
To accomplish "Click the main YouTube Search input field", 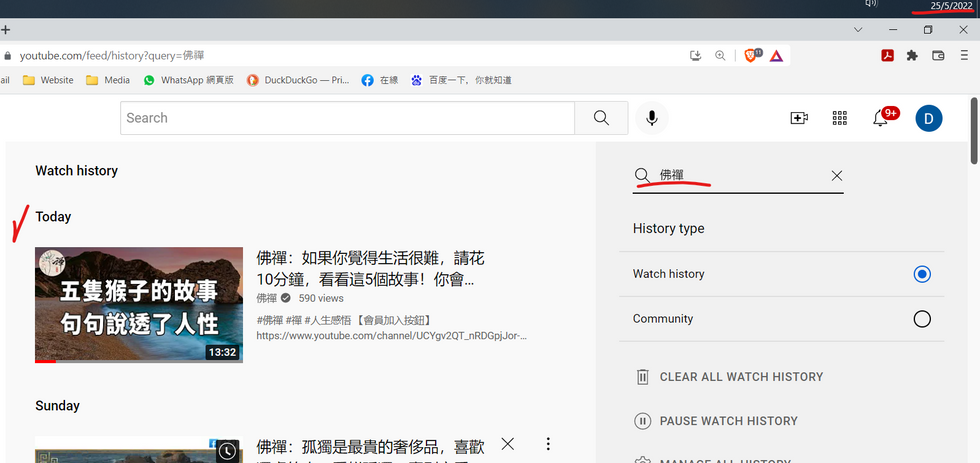I will (x=348, y=118).
